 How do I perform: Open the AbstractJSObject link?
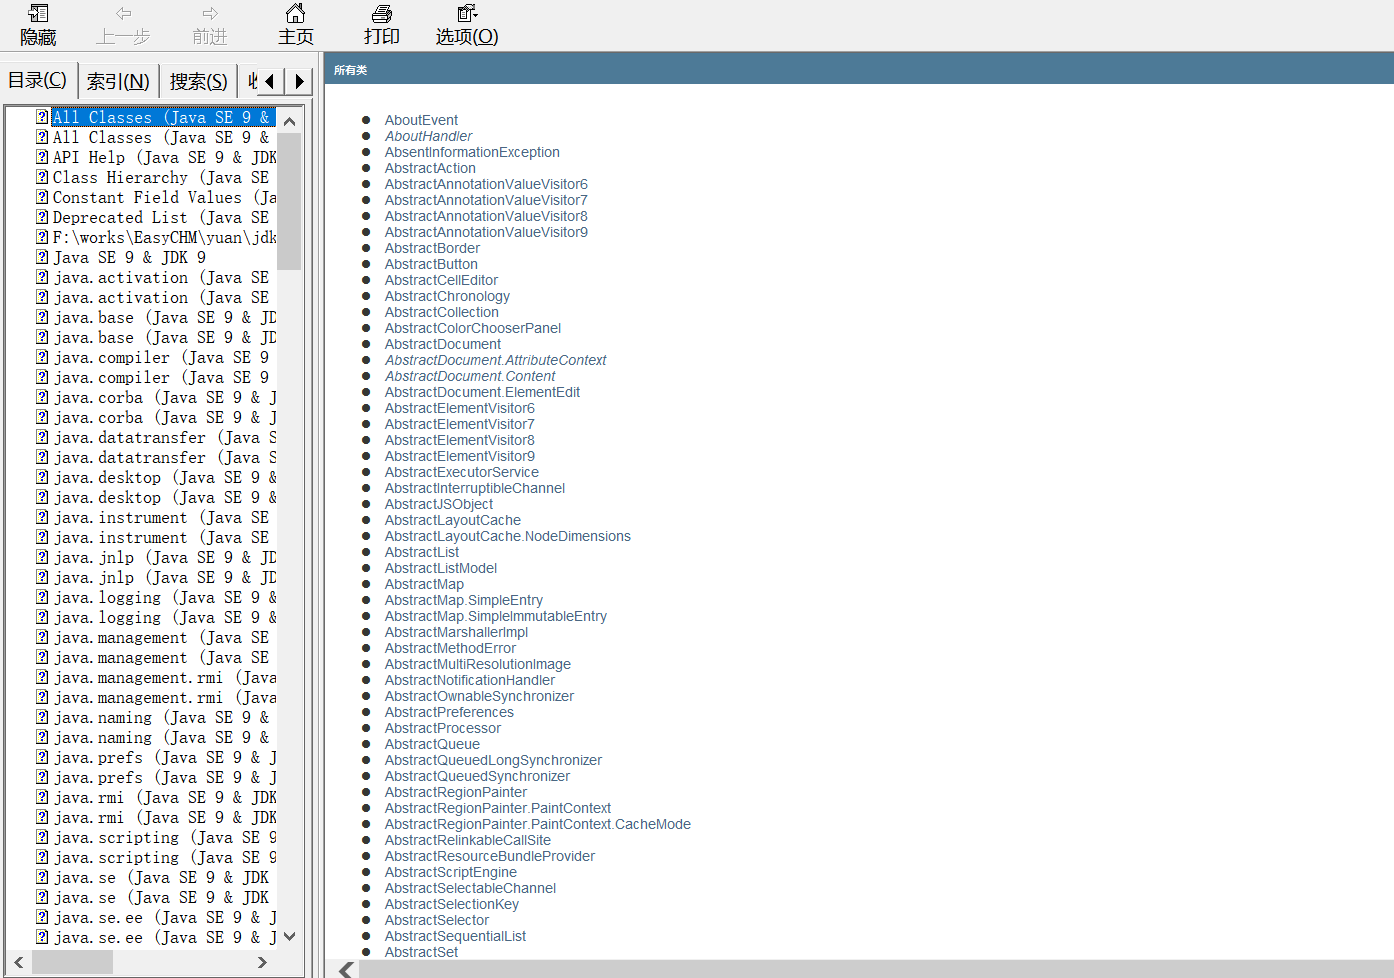click(438, 504)
